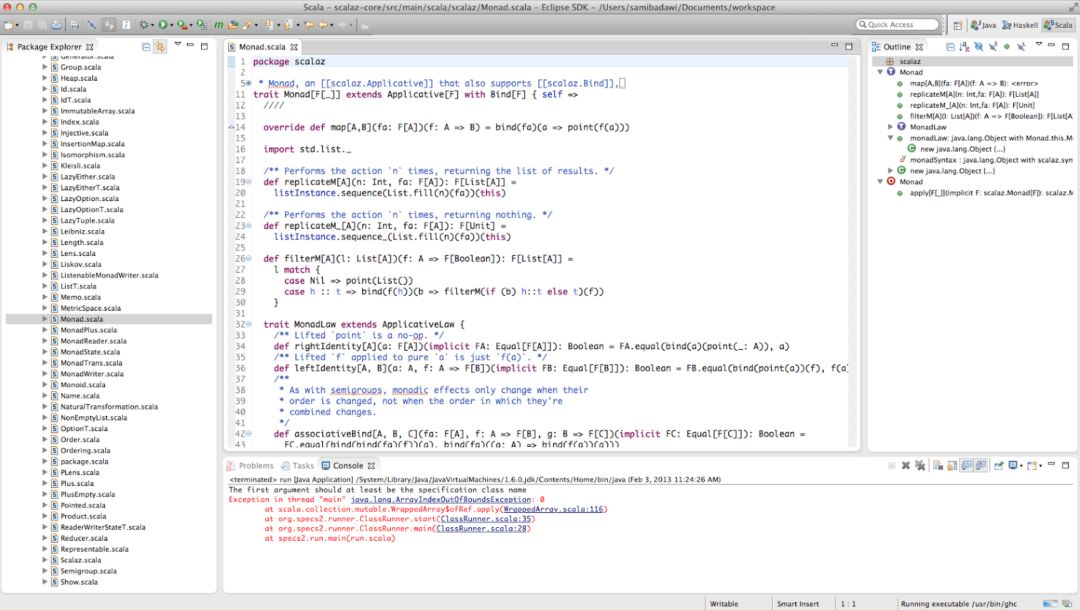Open the ClassRunner.scala:35 stack trace link

coord(487,519)
